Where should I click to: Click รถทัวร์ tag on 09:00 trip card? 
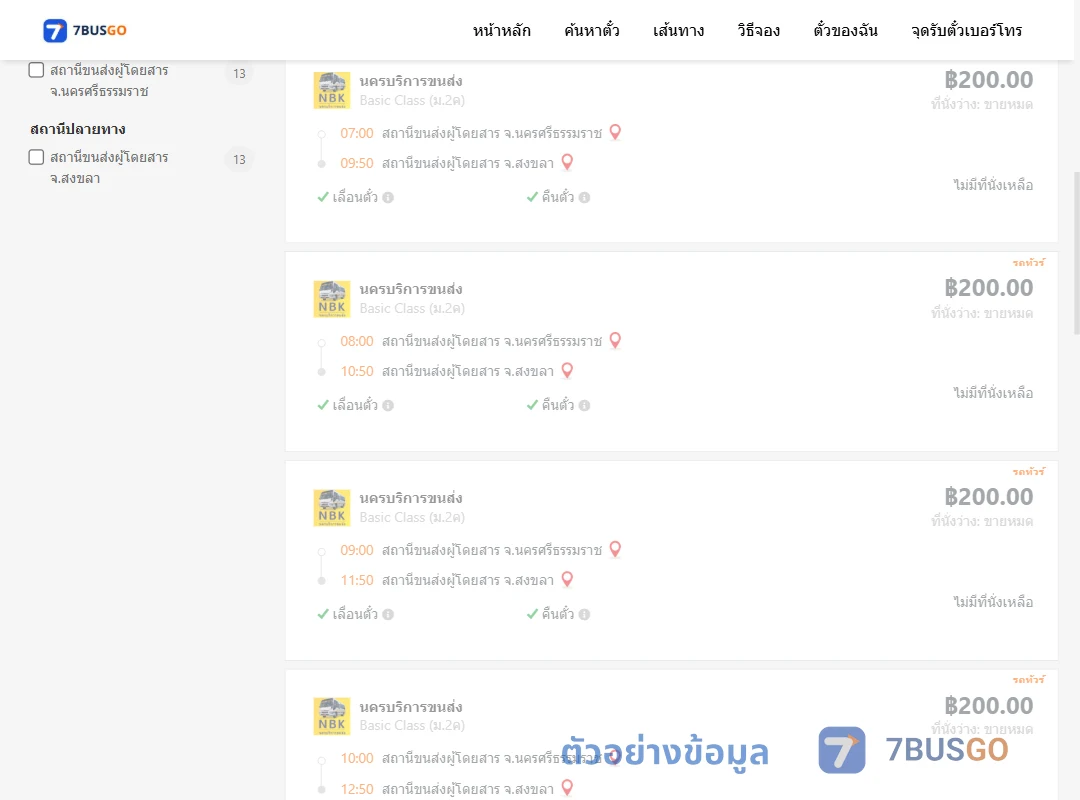coord(1028,471)
